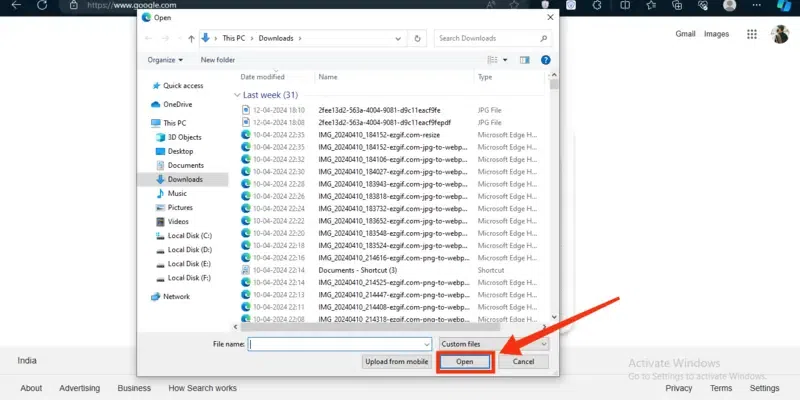
Task: Select Network in navigation pane
Action: (170, 296)
